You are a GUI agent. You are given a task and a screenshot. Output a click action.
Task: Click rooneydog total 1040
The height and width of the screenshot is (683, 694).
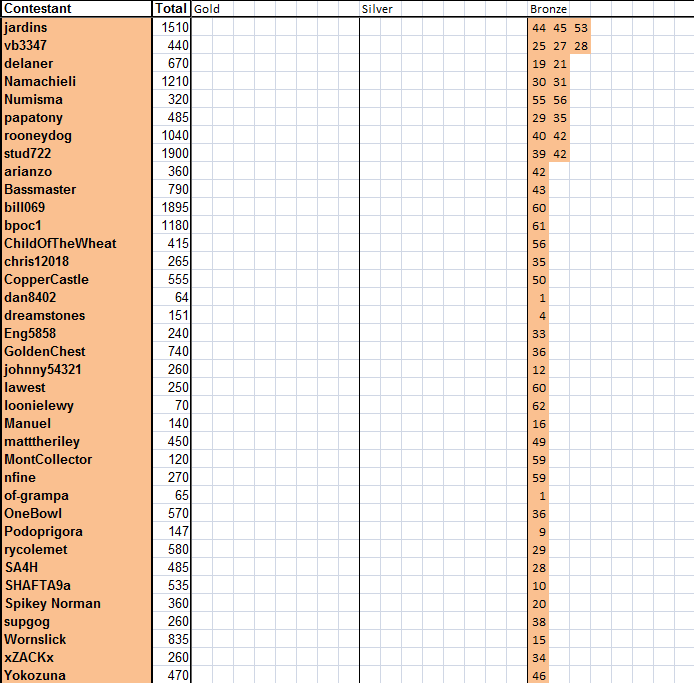[x=171, y=135]
